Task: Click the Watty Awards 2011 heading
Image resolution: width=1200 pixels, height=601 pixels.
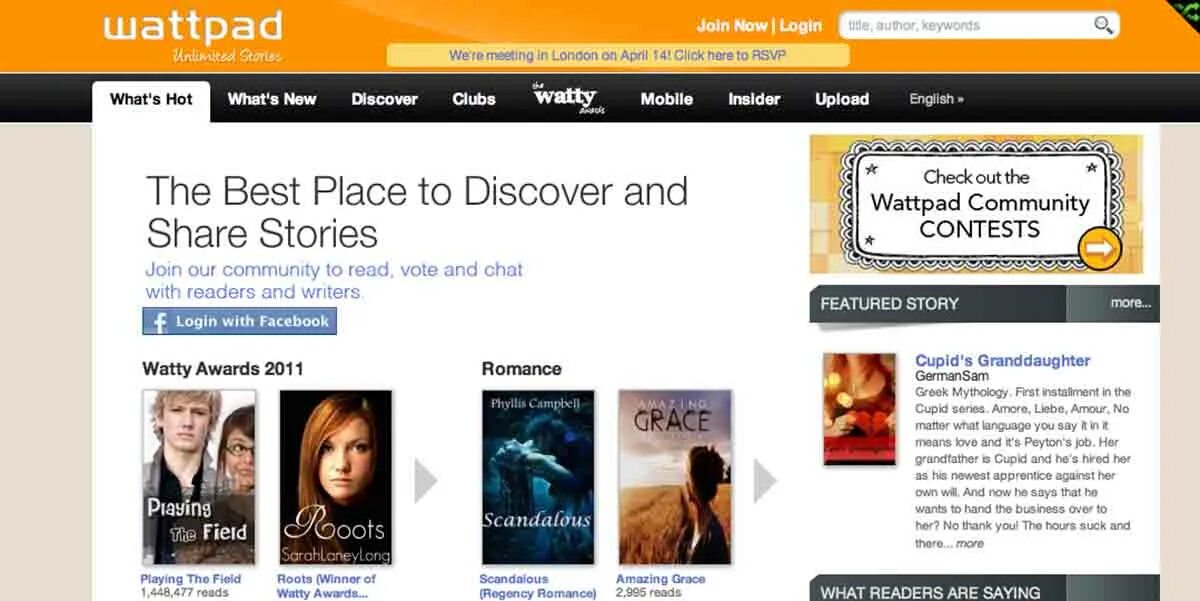Action: (x=223, y=369)
